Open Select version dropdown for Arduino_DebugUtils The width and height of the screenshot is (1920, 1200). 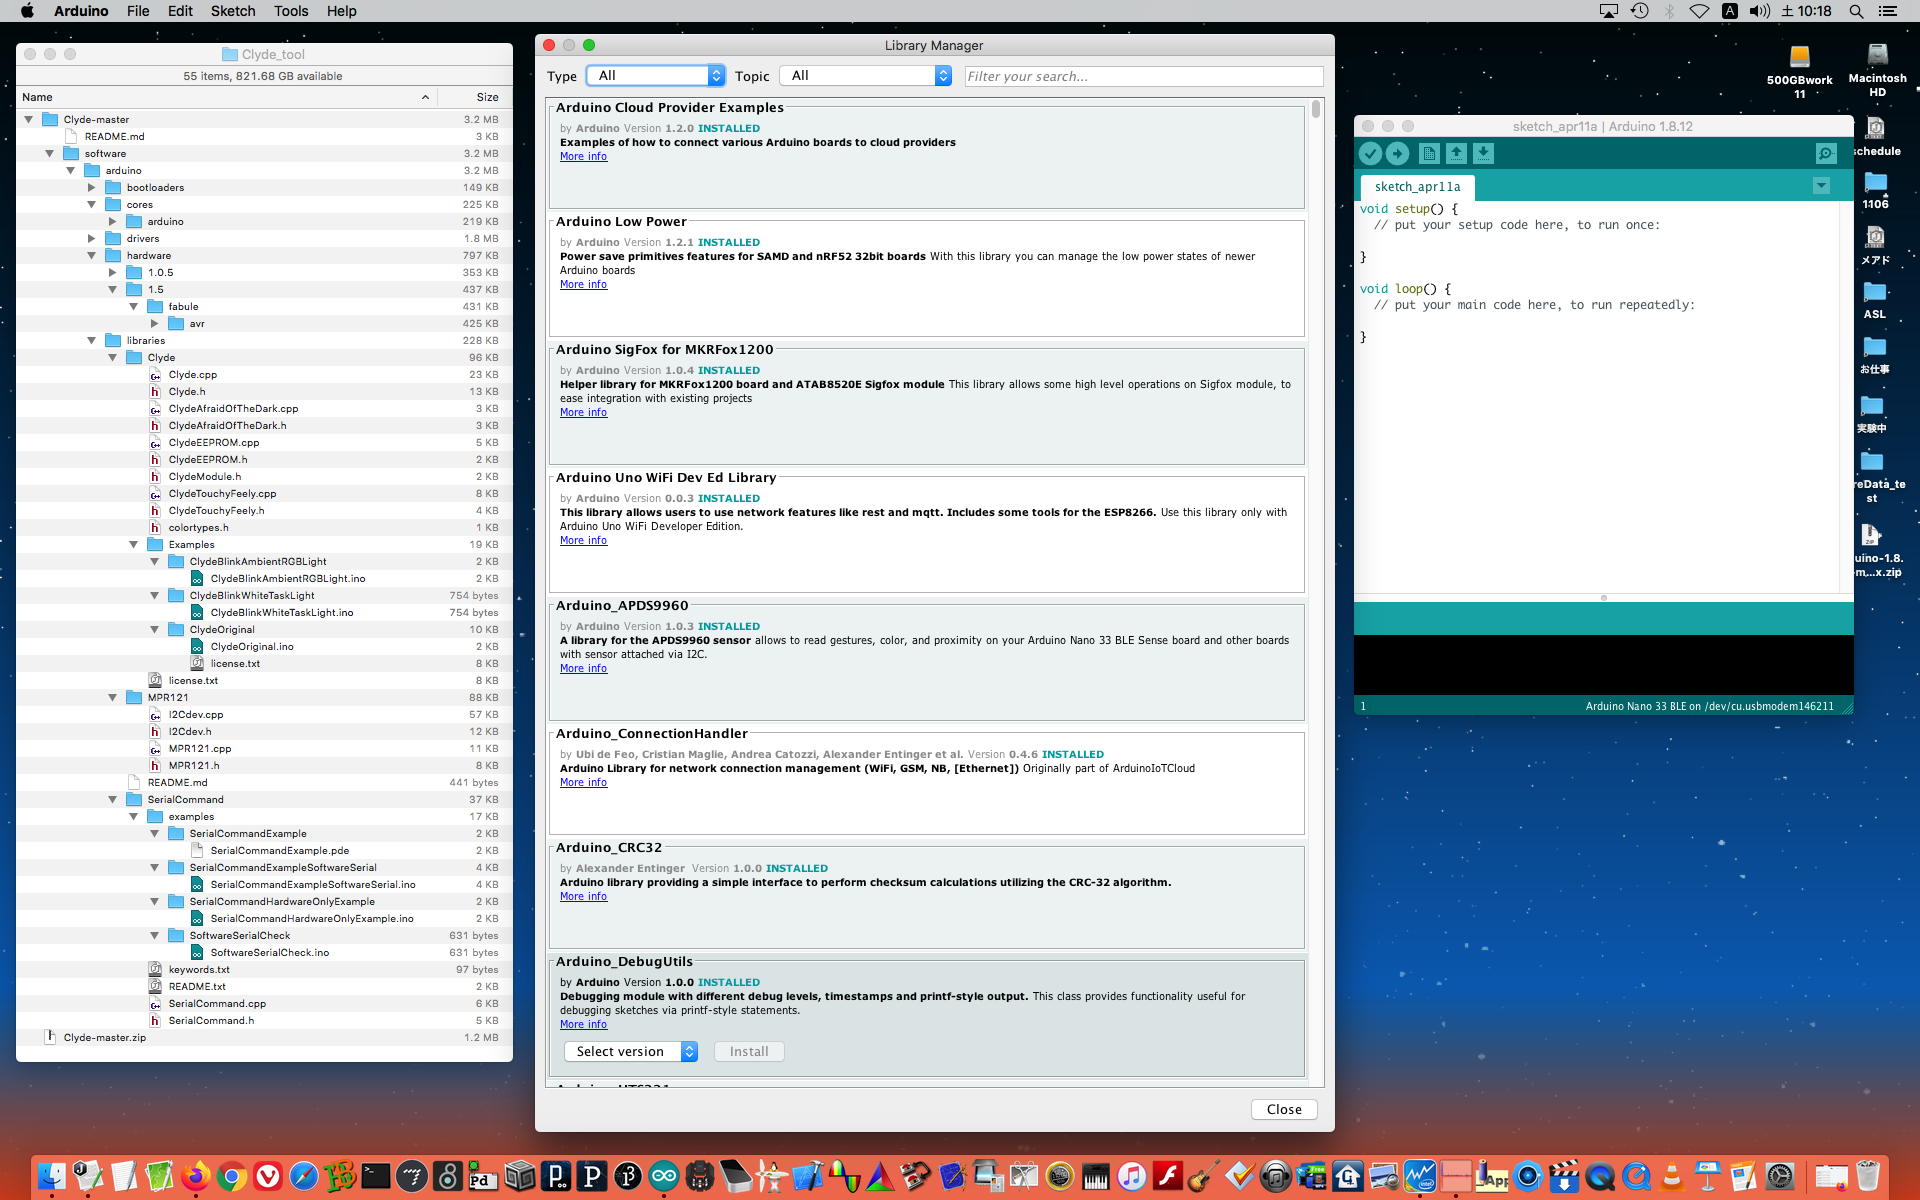(x=630, y=1051)
